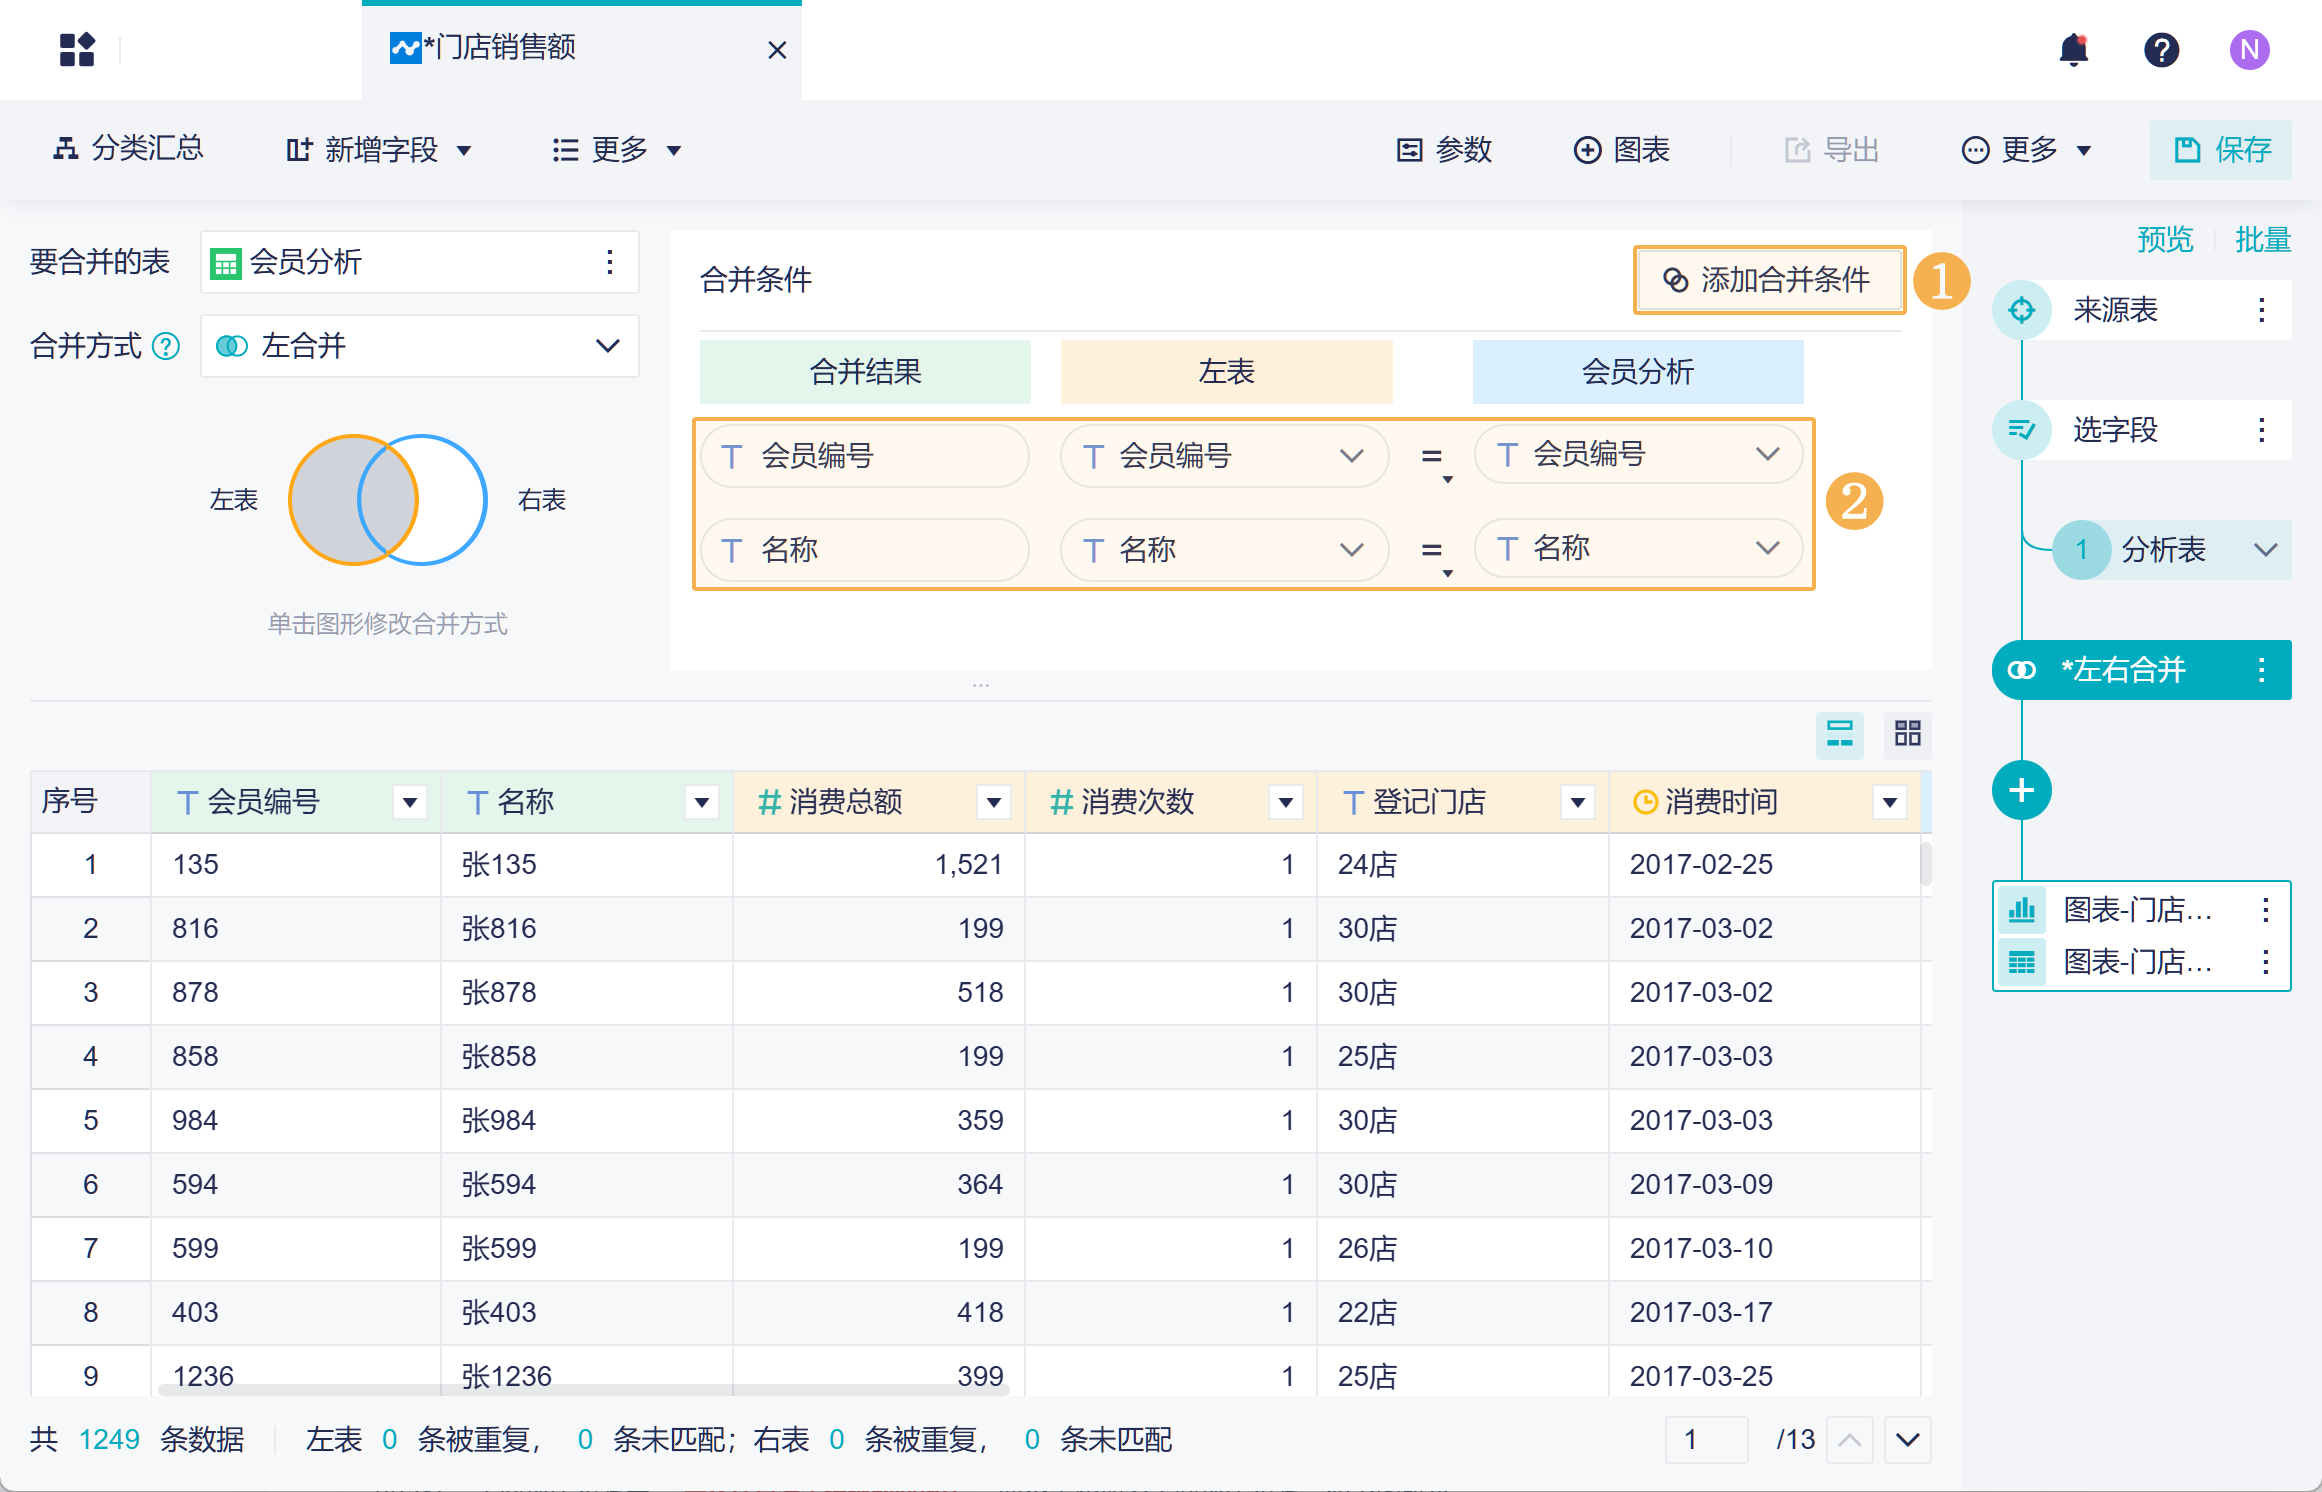Open the help question mark icon

[2161, 49]
